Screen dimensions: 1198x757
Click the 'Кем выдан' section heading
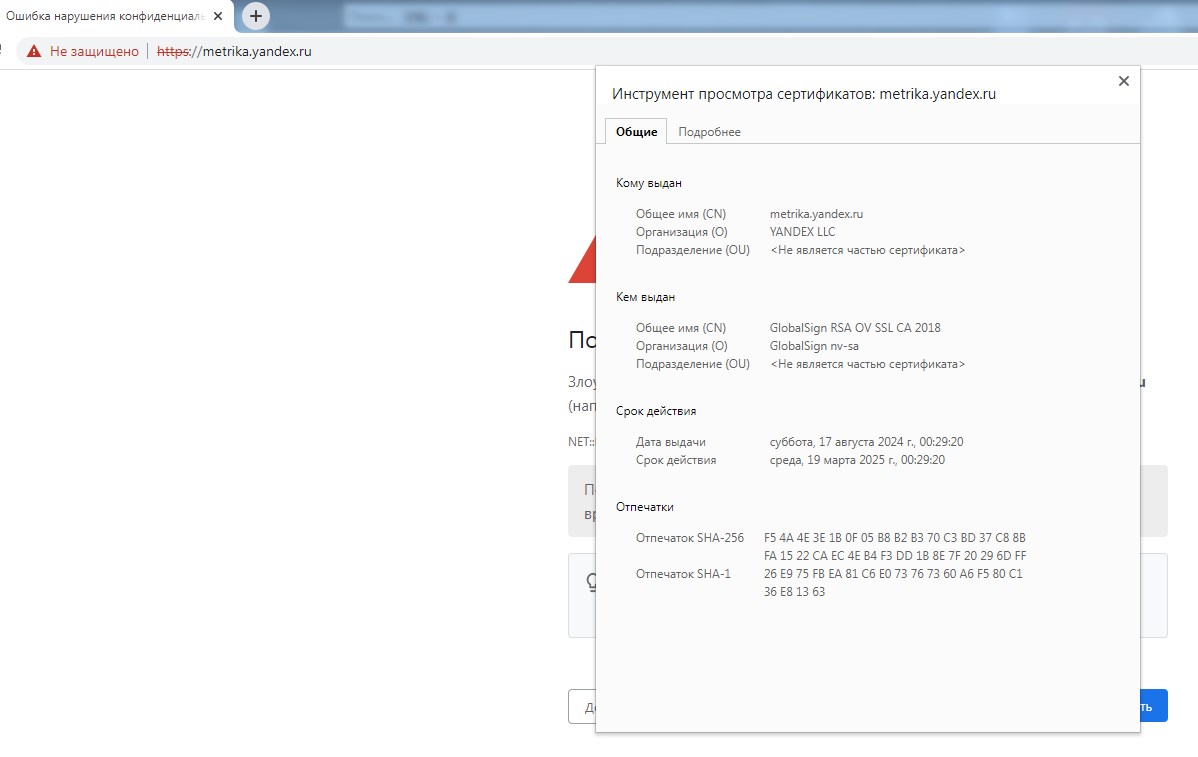point(646,297)
